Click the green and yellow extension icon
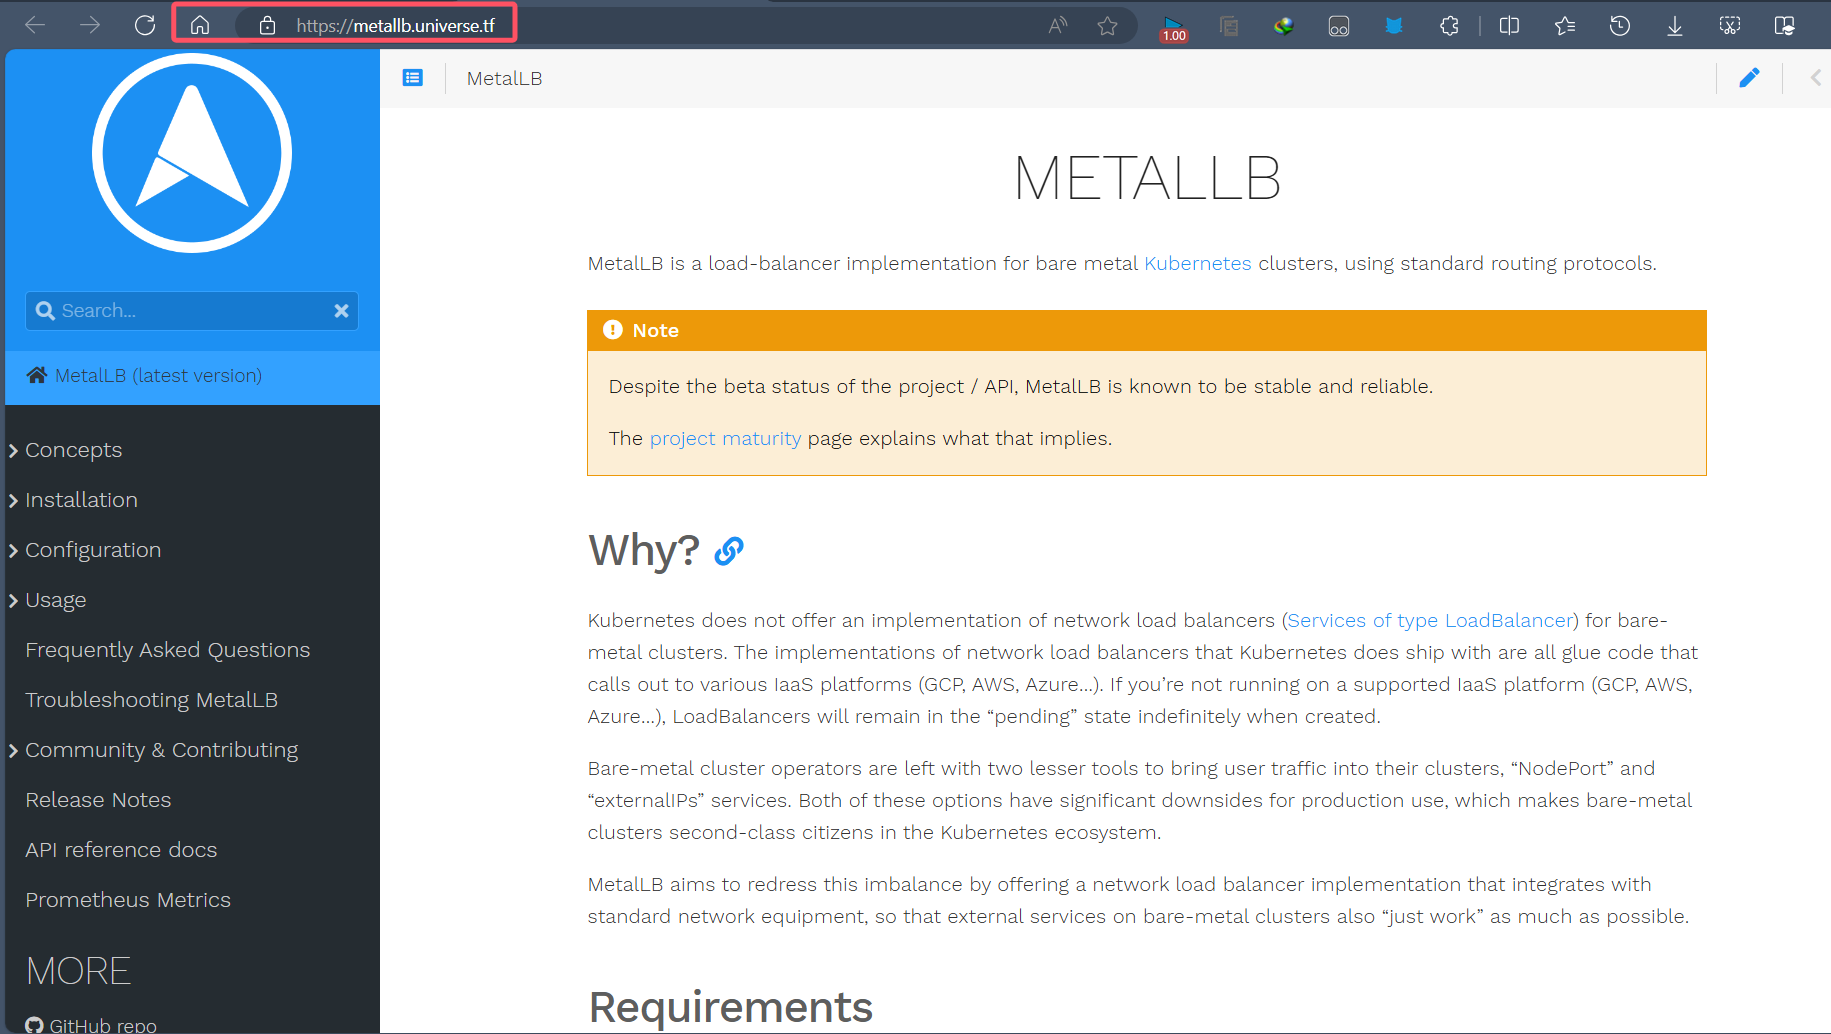The width and height of the screenshot is (1831, 1034). pos(1284,26)
